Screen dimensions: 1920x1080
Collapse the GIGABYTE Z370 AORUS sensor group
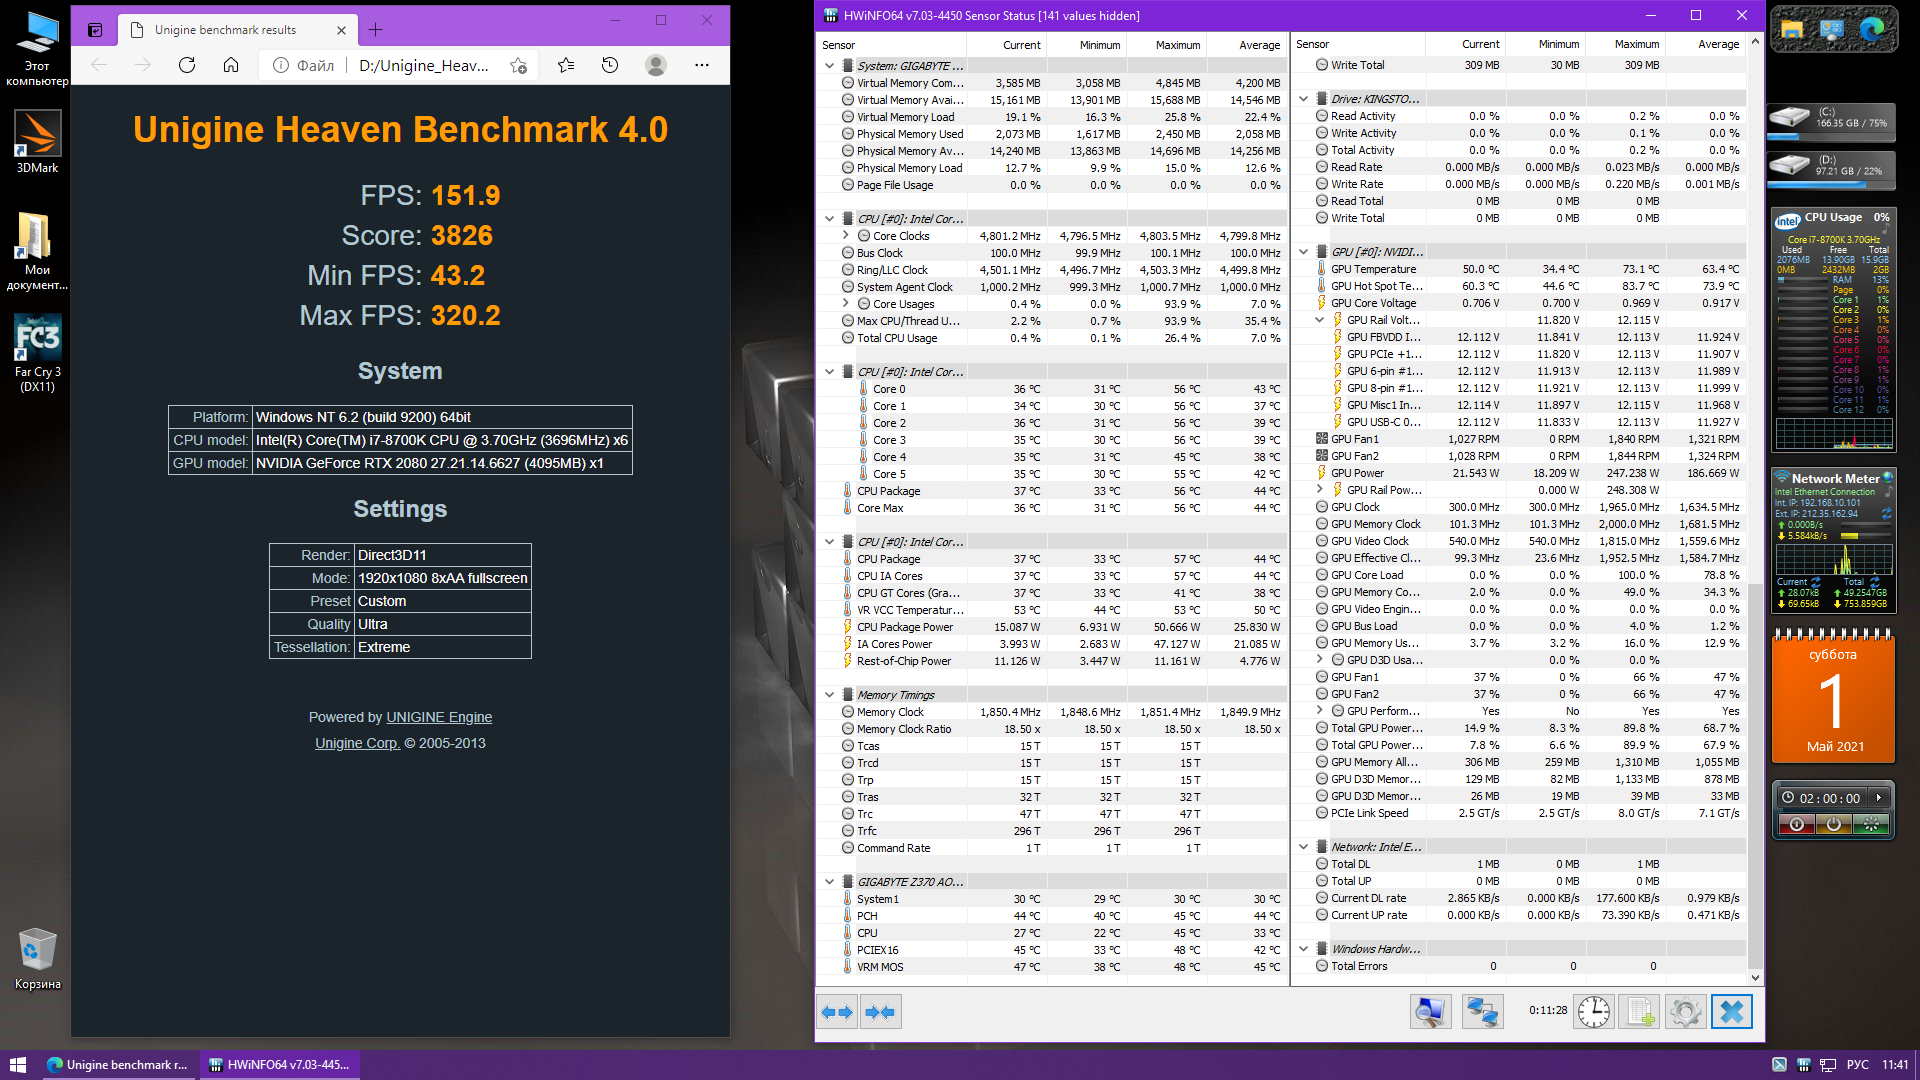(x=829, y=882)
